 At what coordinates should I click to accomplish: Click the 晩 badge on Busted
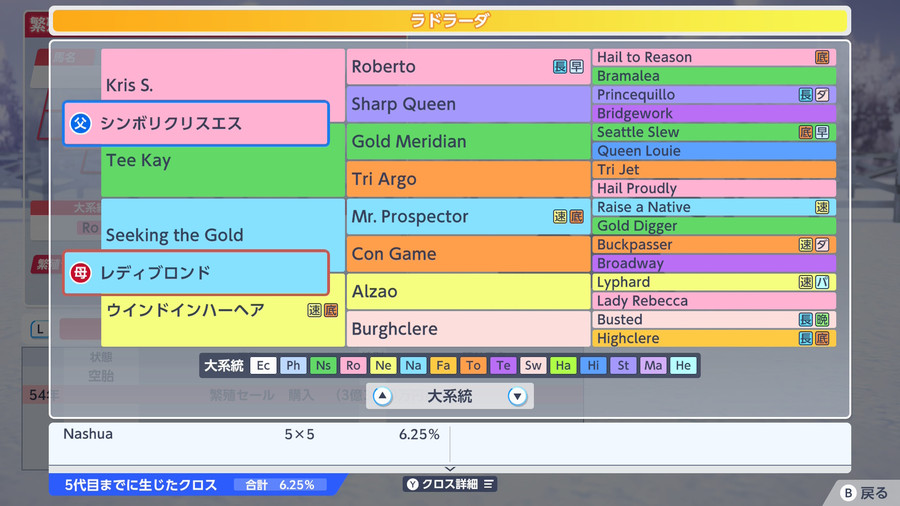pos(822,320)
